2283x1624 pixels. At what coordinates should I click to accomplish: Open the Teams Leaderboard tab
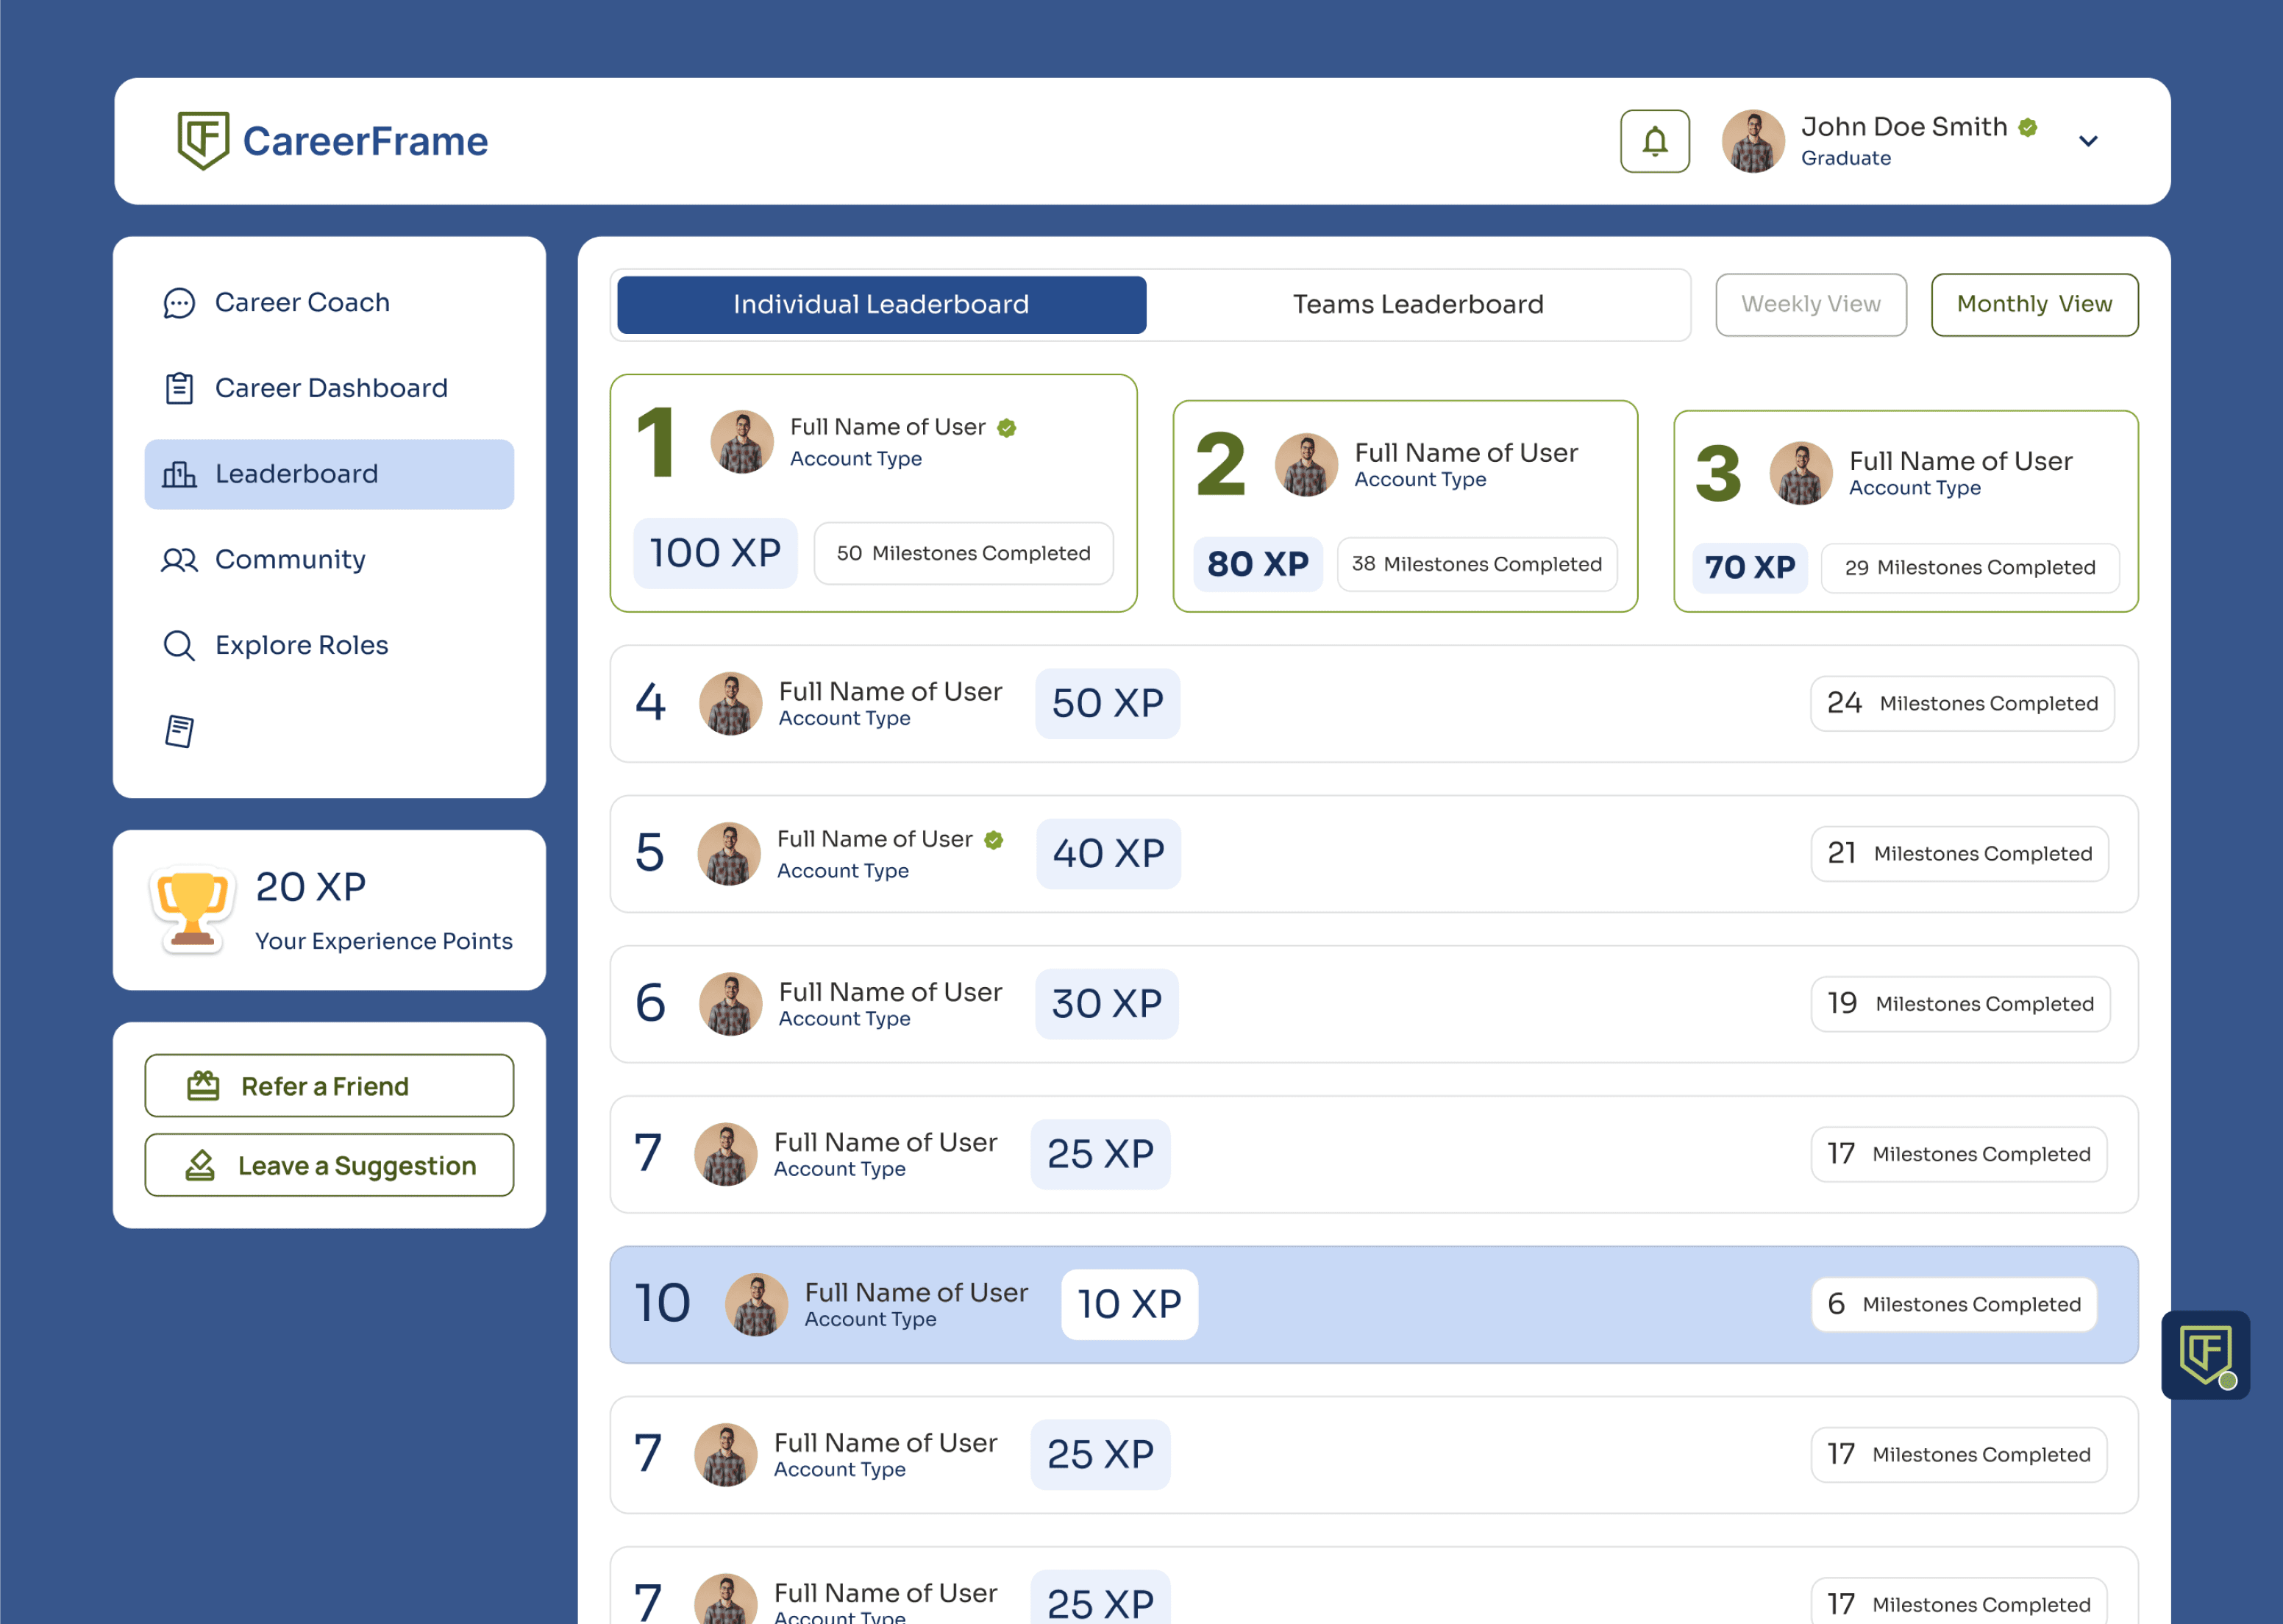click(1417, 304)
